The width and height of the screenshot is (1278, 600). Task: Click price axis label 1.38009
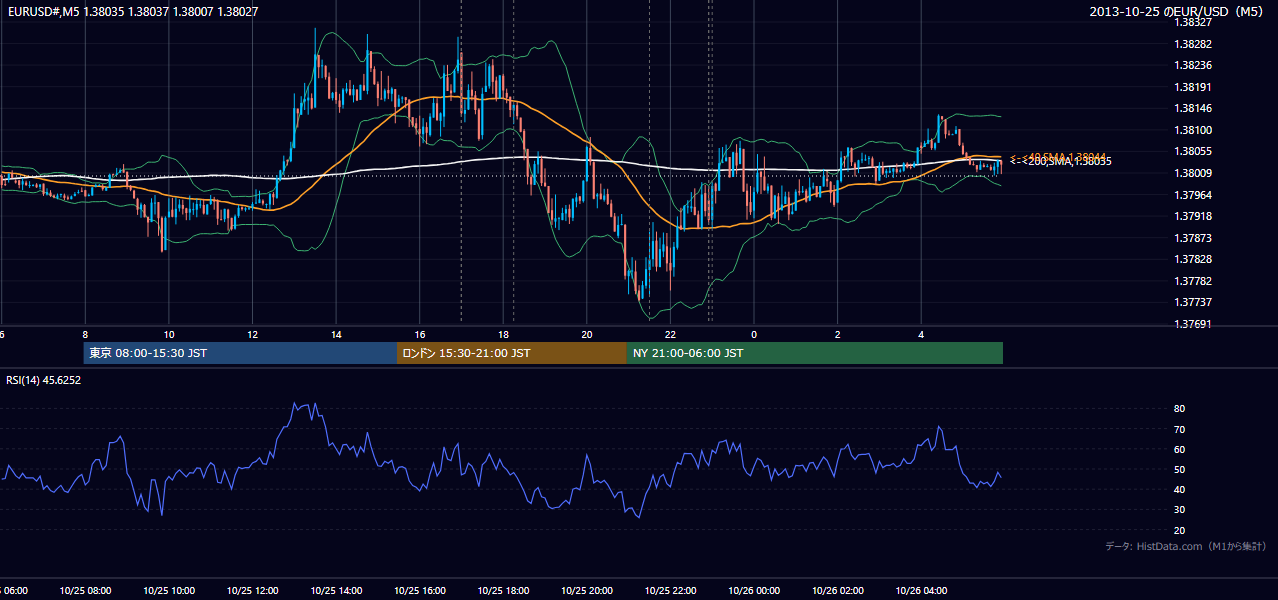click(1193, 173)
